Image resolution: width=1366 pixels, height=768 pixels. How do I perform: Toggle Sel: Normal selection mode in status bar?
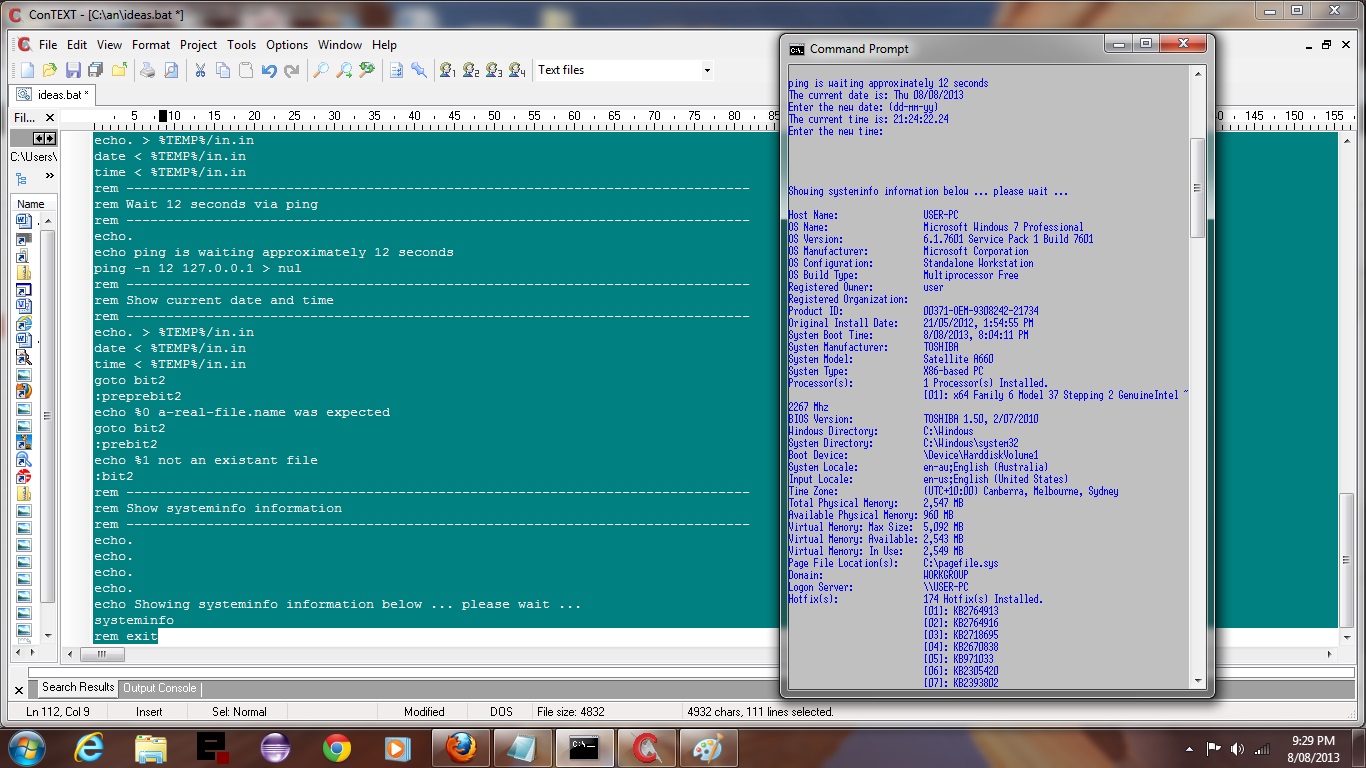click(x=239, y=712)
